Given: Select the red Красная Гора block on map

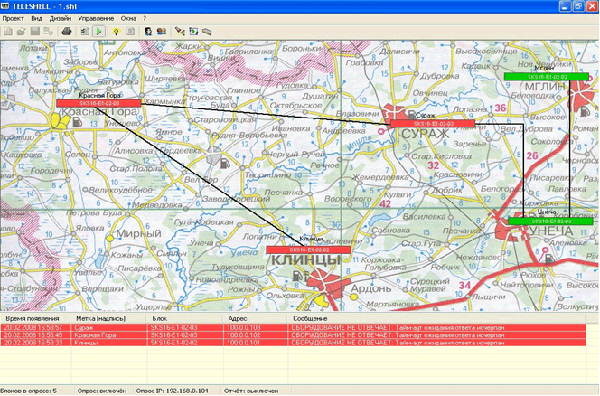Looking at the screenshot, I should [99, 103].
